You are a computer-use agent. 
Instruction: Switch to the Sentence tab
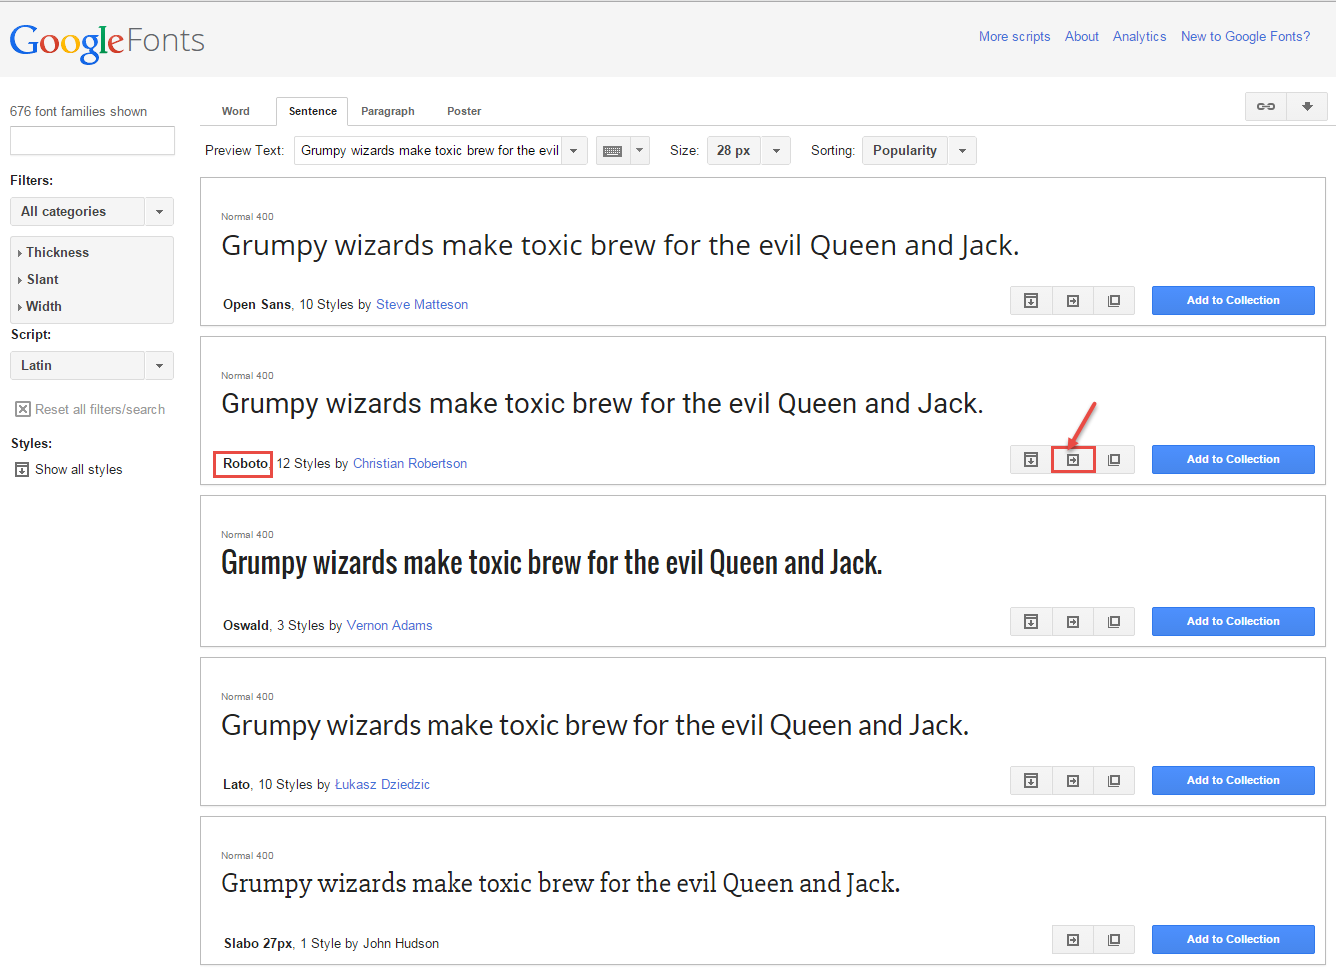(x=313, y=111)
